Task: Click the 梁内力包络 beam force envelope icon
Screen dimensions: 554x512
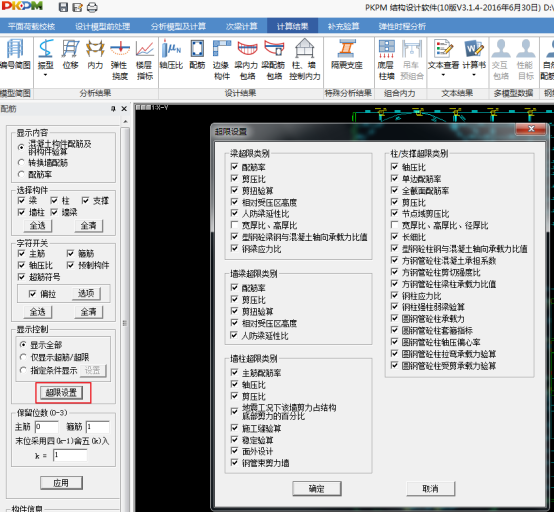Action: tap(247, 60)
